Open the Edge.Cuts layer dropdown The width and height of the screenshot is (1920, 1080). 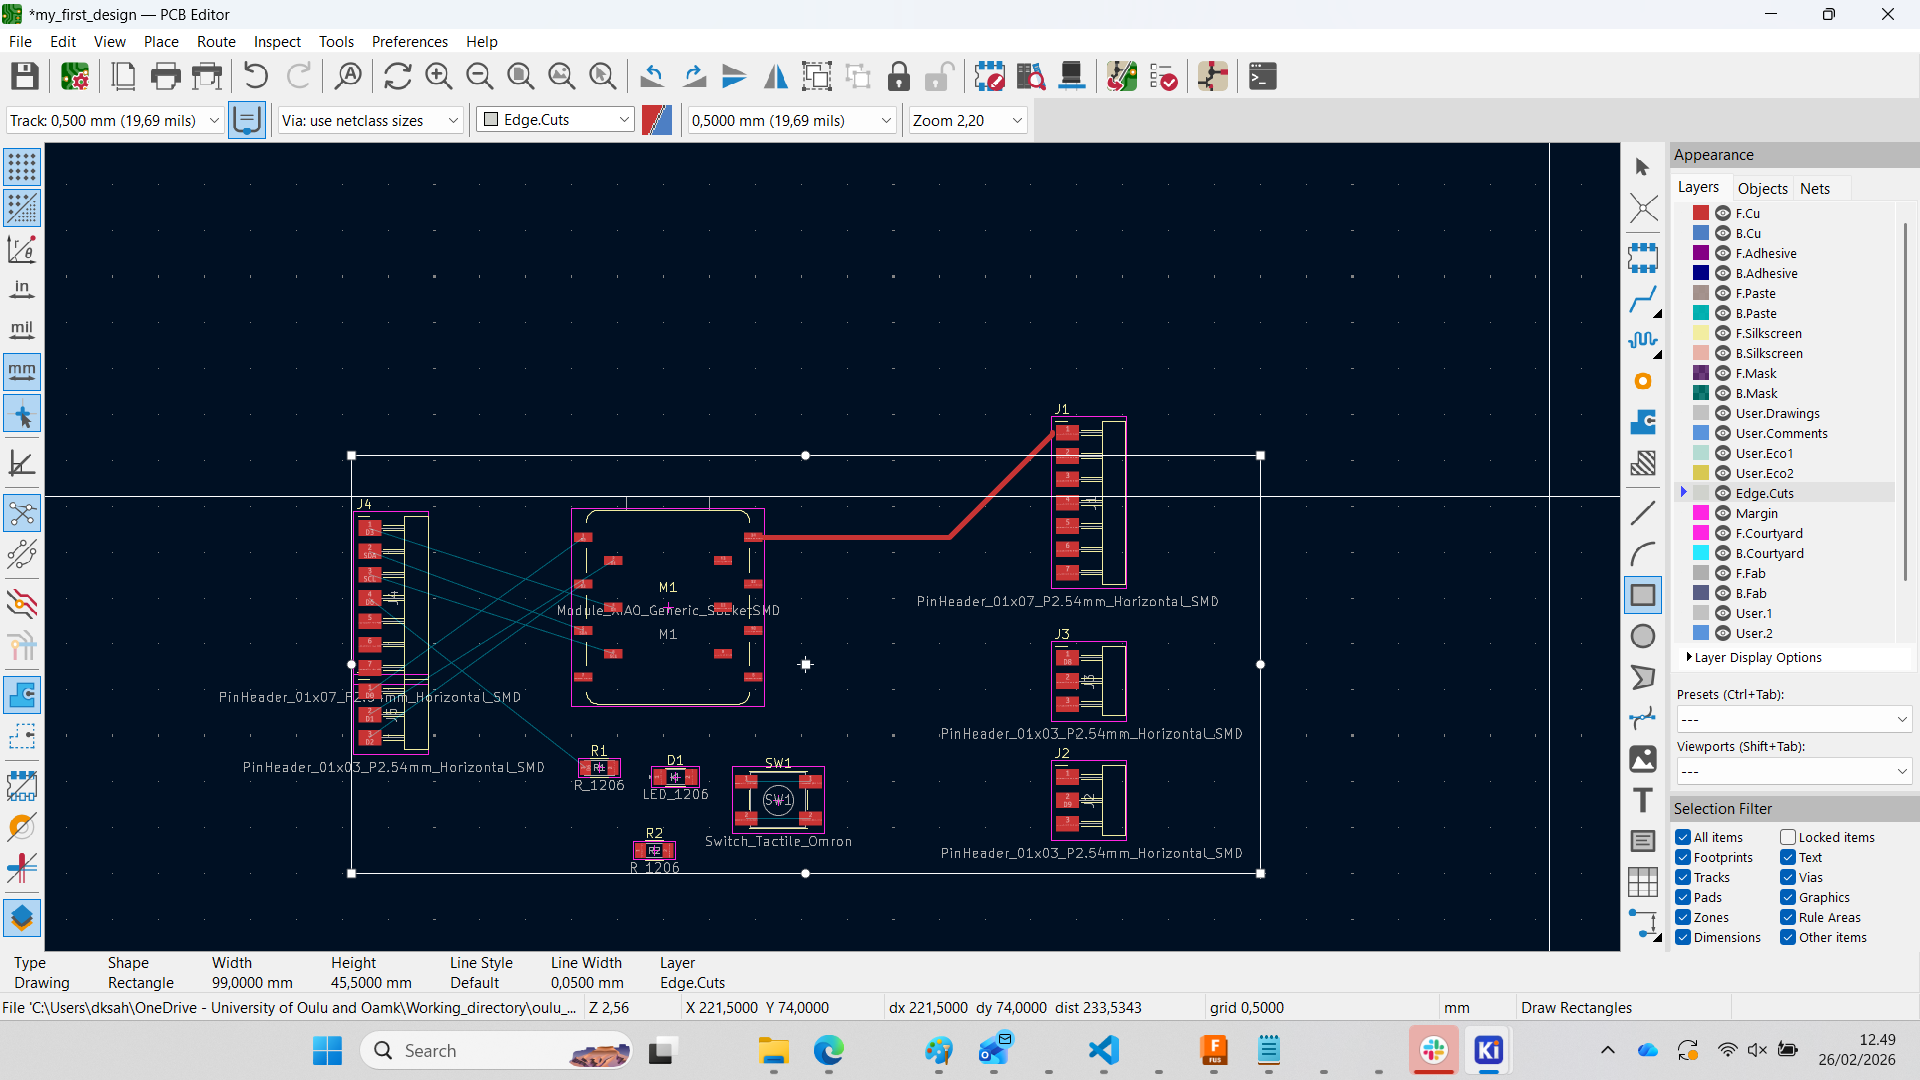click(x=556, y=120)
